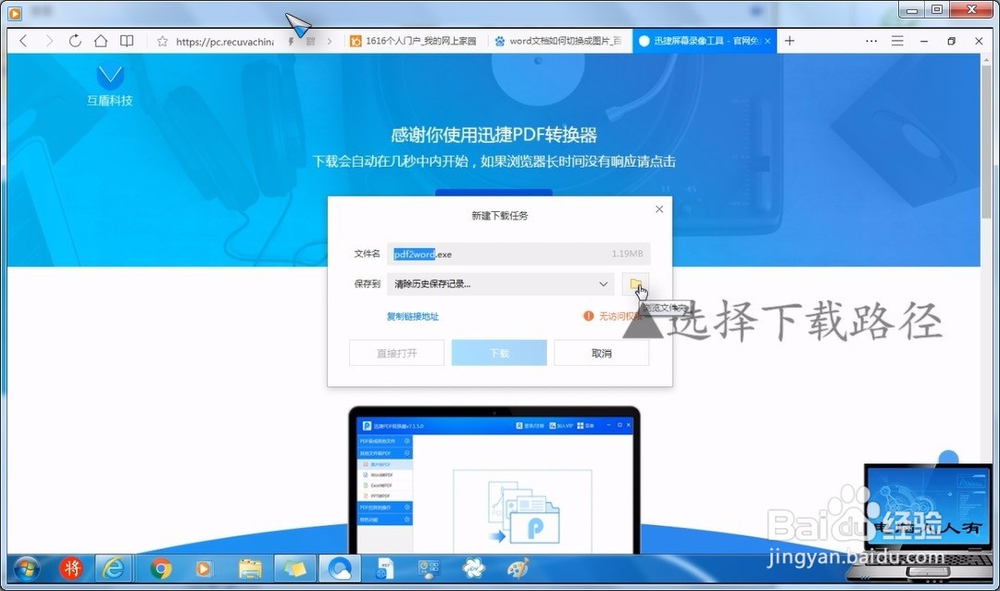
Task: Open the reading mode book icon
Action: click(127, 41)
